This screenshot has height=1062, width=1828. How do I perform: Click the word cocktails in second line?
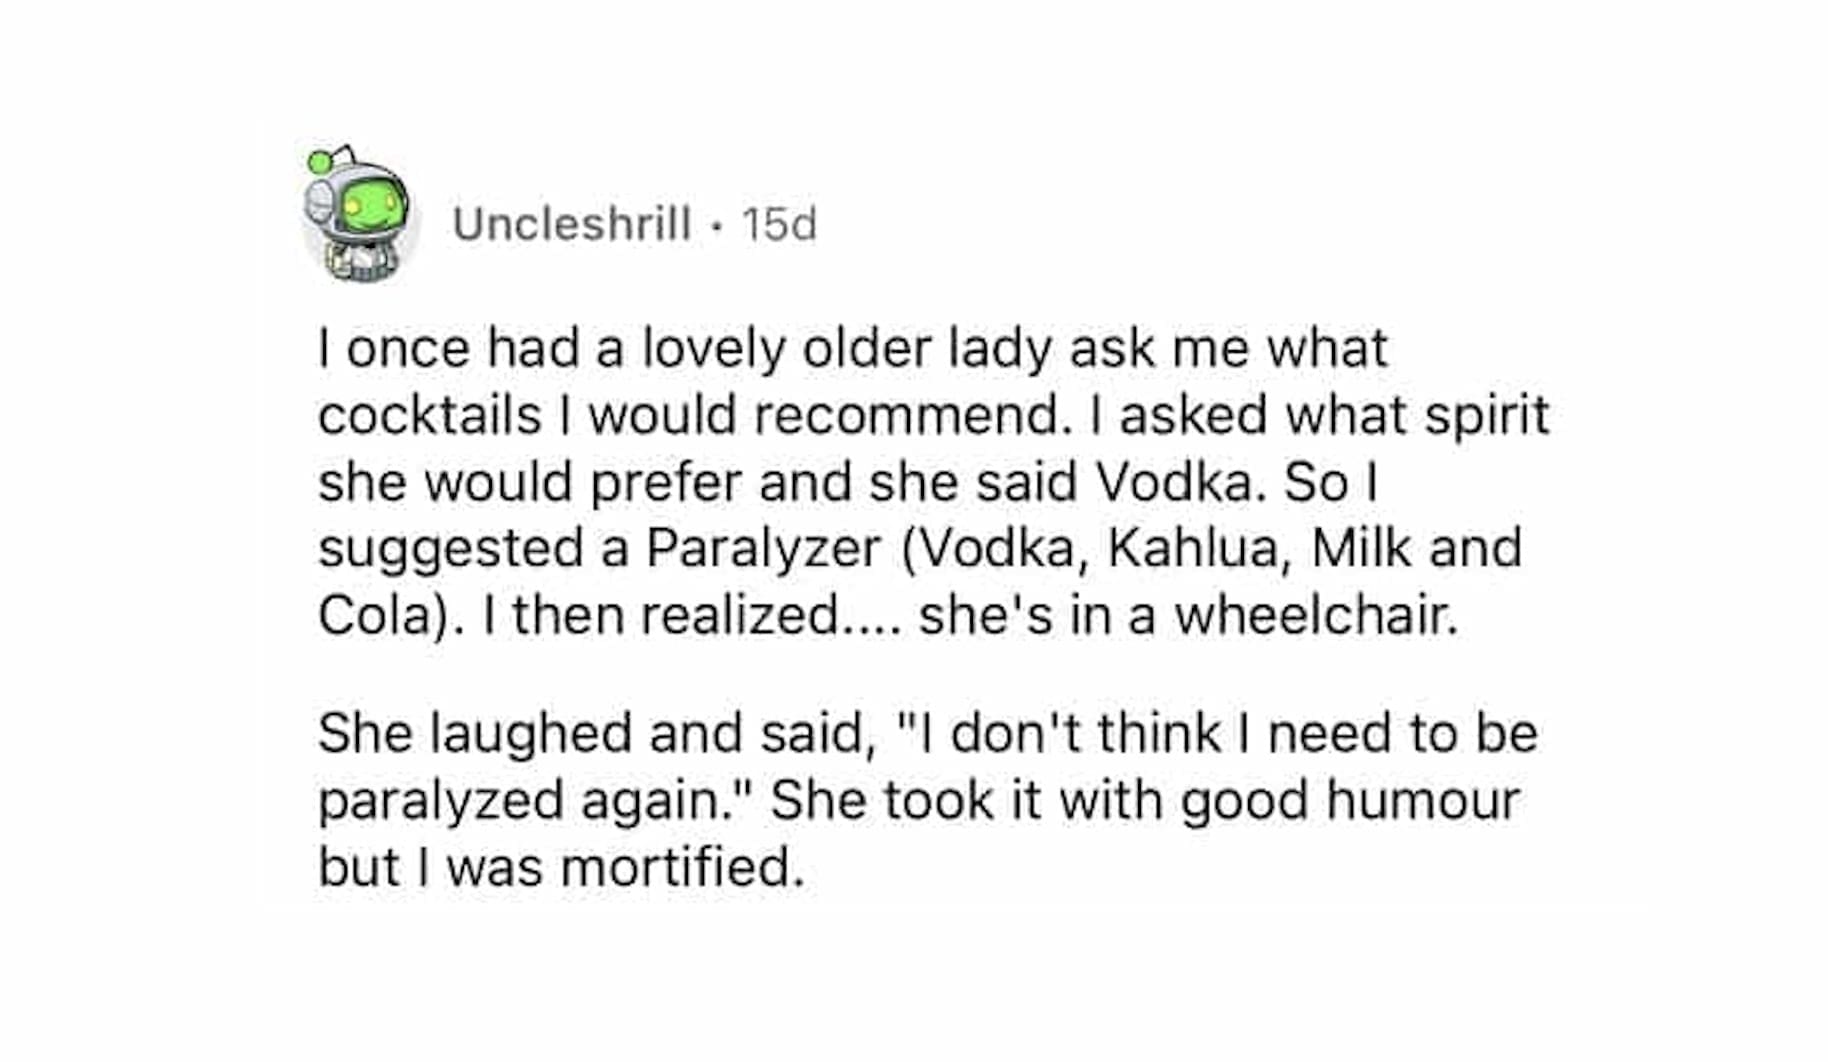coord(429,415)
